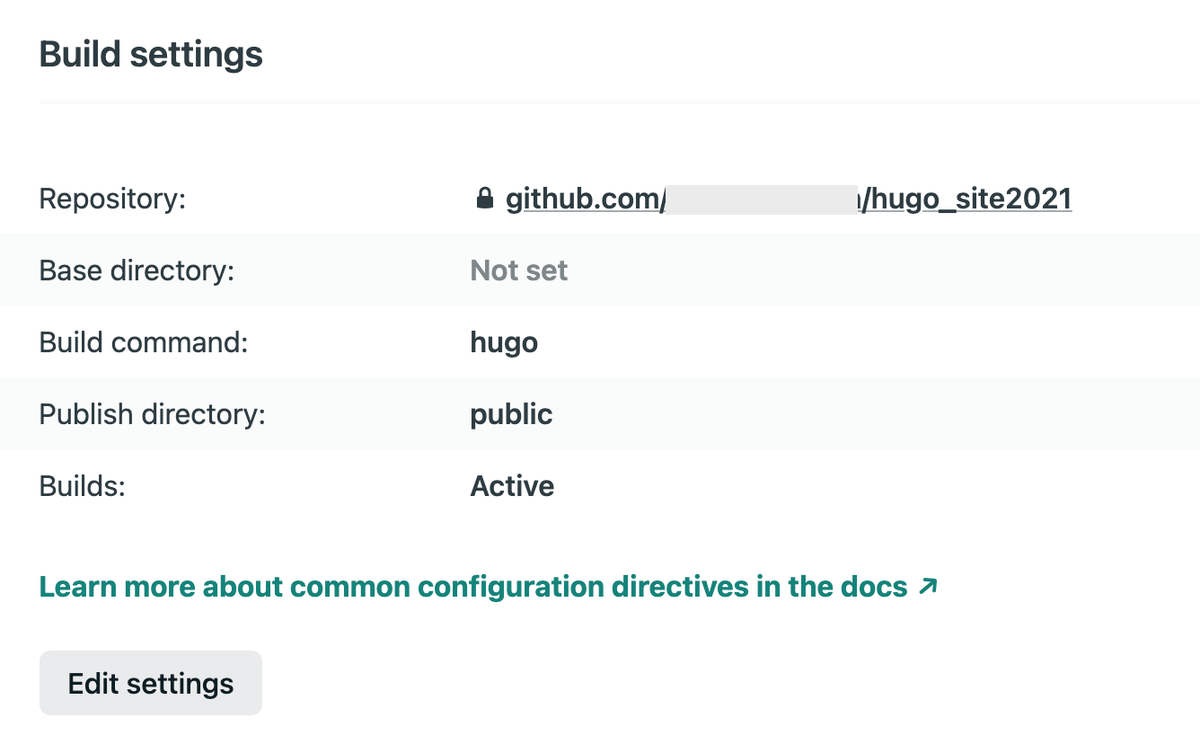The height and width of the screenshot is (753, 1200).
Task: Click the external-link arrow after 'docs'
Action: click(928, 587)
